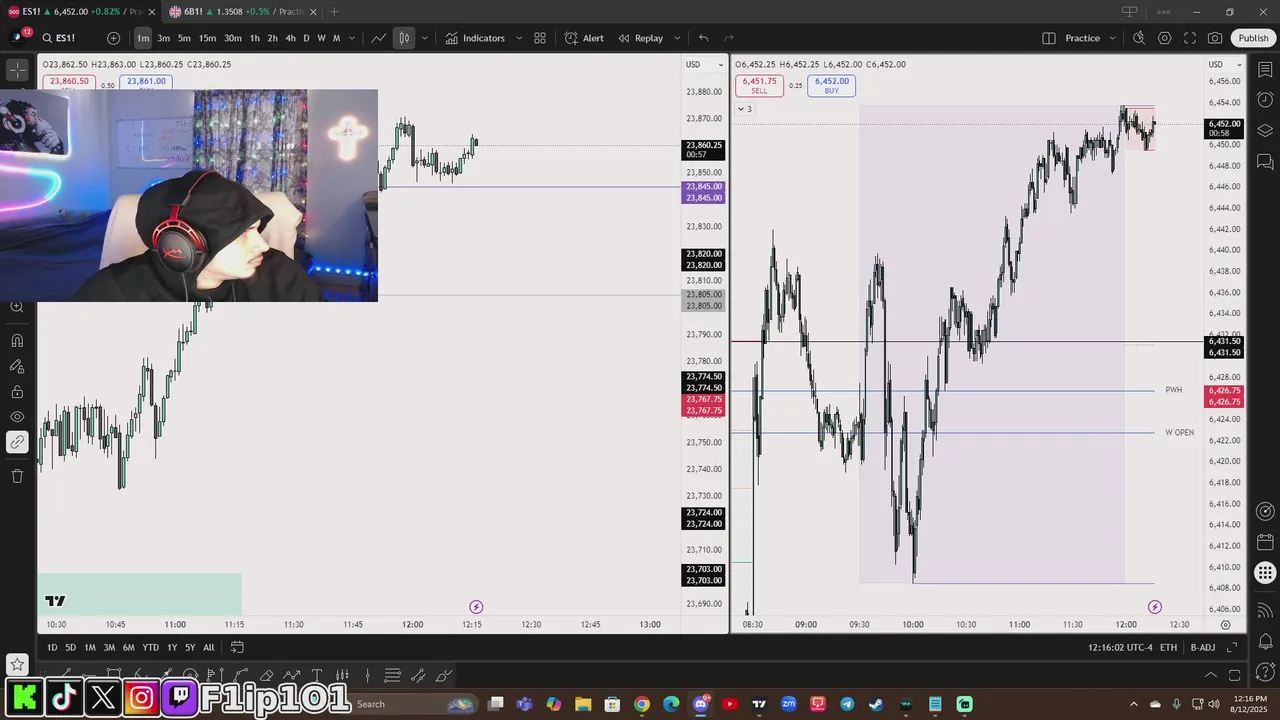Collapse the indicator legend showing 3

[745, 109]
